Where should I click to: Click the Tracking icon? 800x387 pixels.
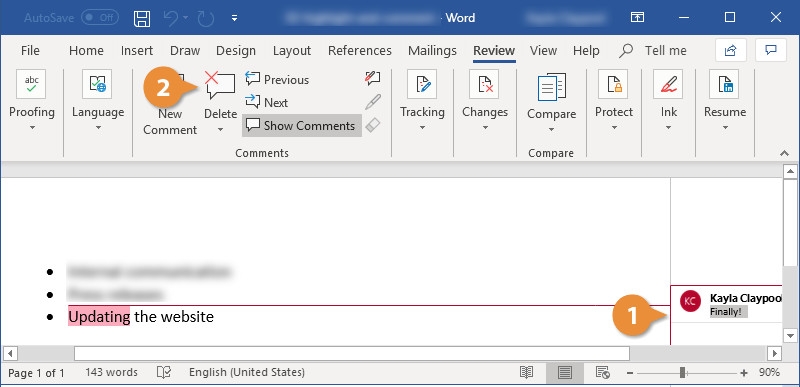point(422,84)
